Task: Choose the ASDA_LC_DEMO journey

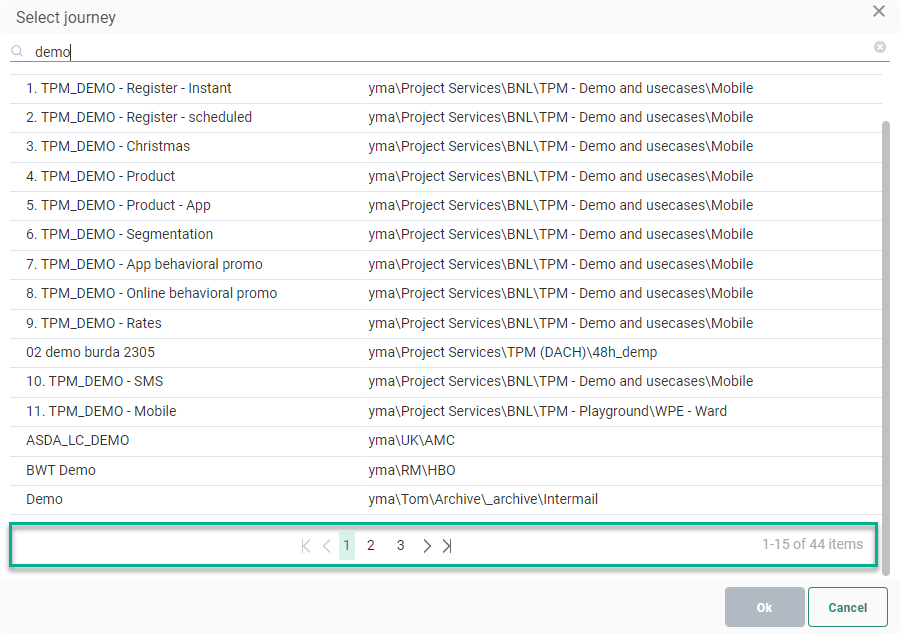Action: click(x=78, y=440)
